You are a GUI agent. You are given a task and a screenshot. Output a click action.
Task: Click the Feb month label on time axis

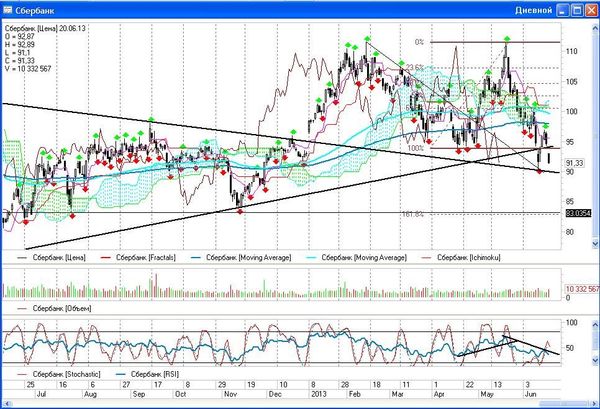coord(354,394)
